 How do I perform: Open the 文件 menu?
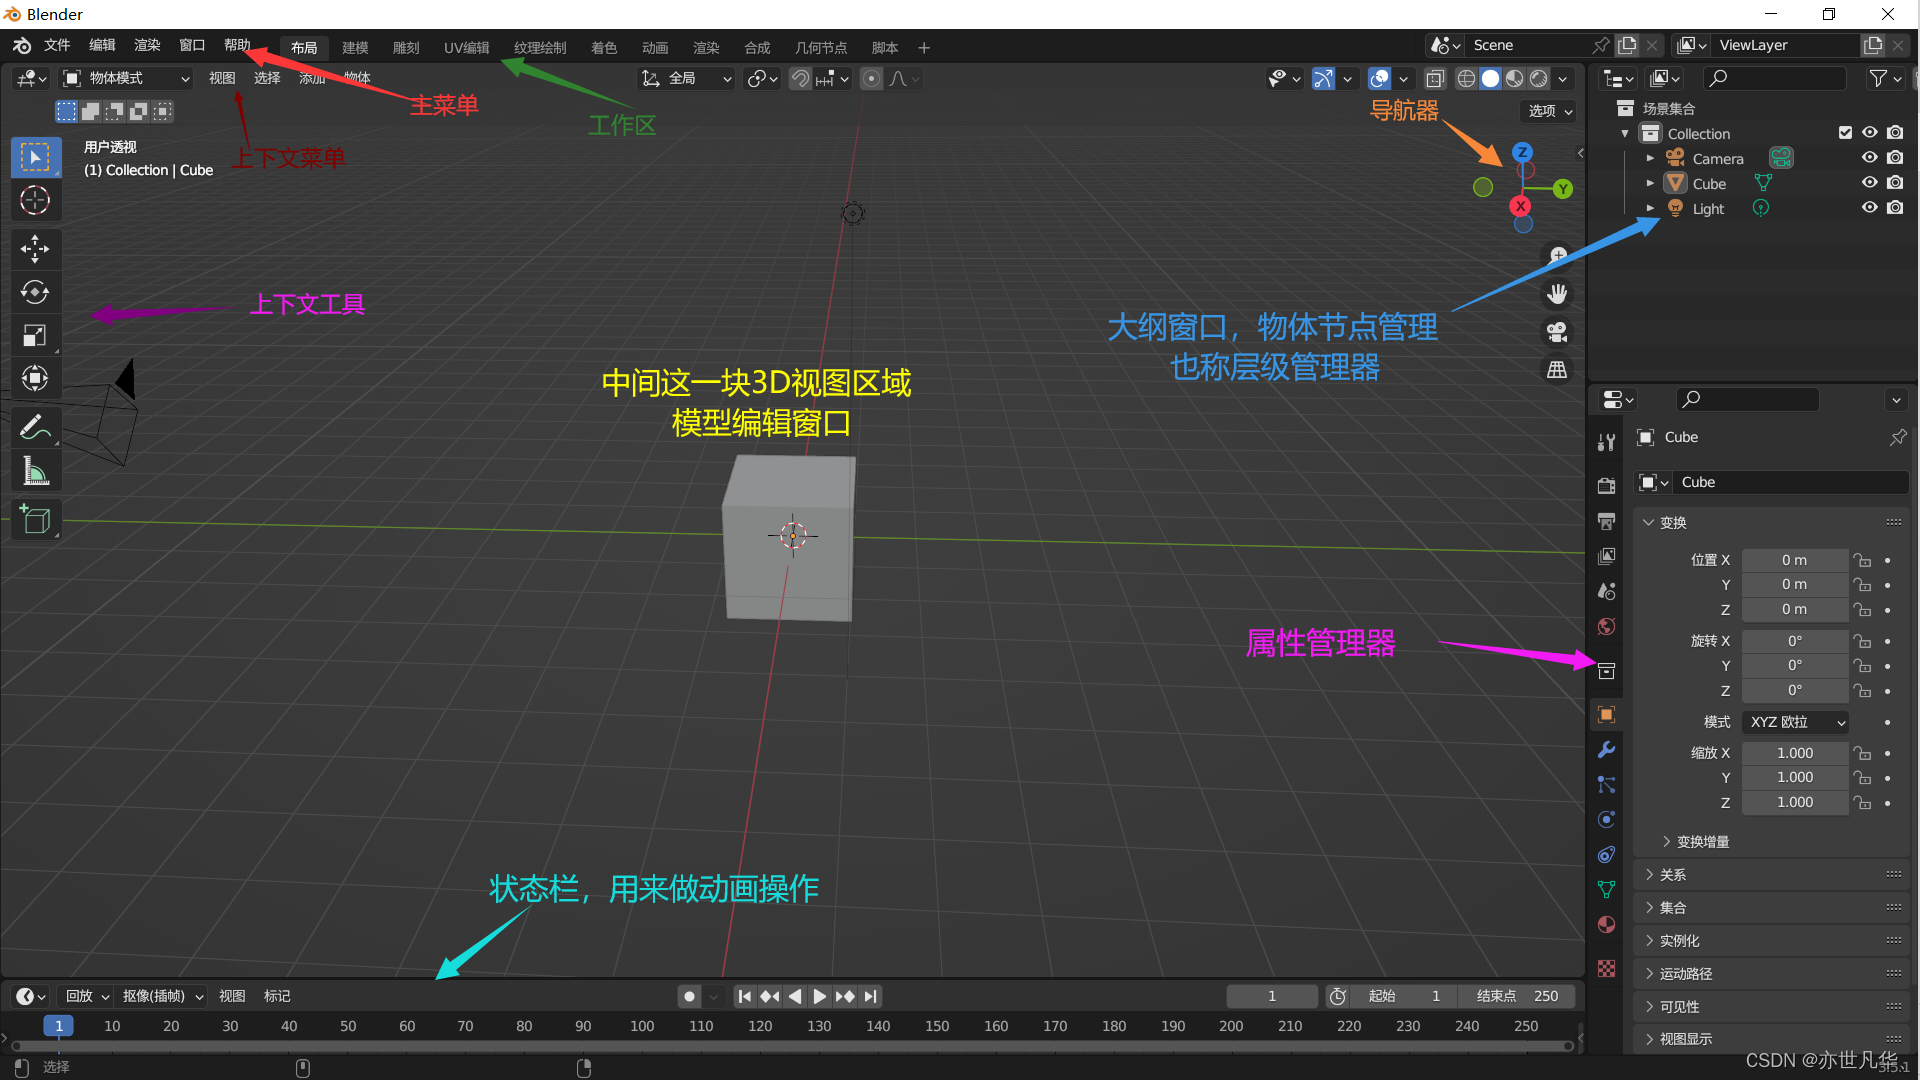click(57, 46)
